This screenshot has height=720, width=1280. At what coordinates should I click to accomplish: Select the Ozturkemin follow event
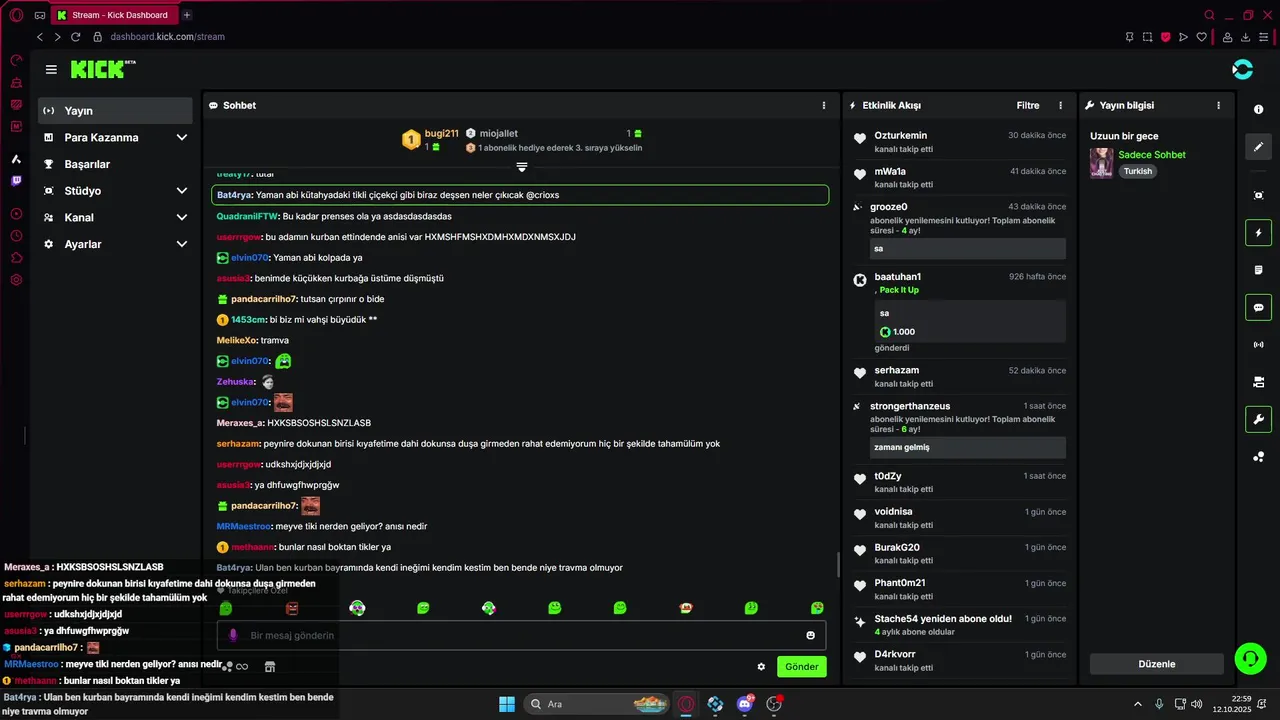[x=960, y=142]
